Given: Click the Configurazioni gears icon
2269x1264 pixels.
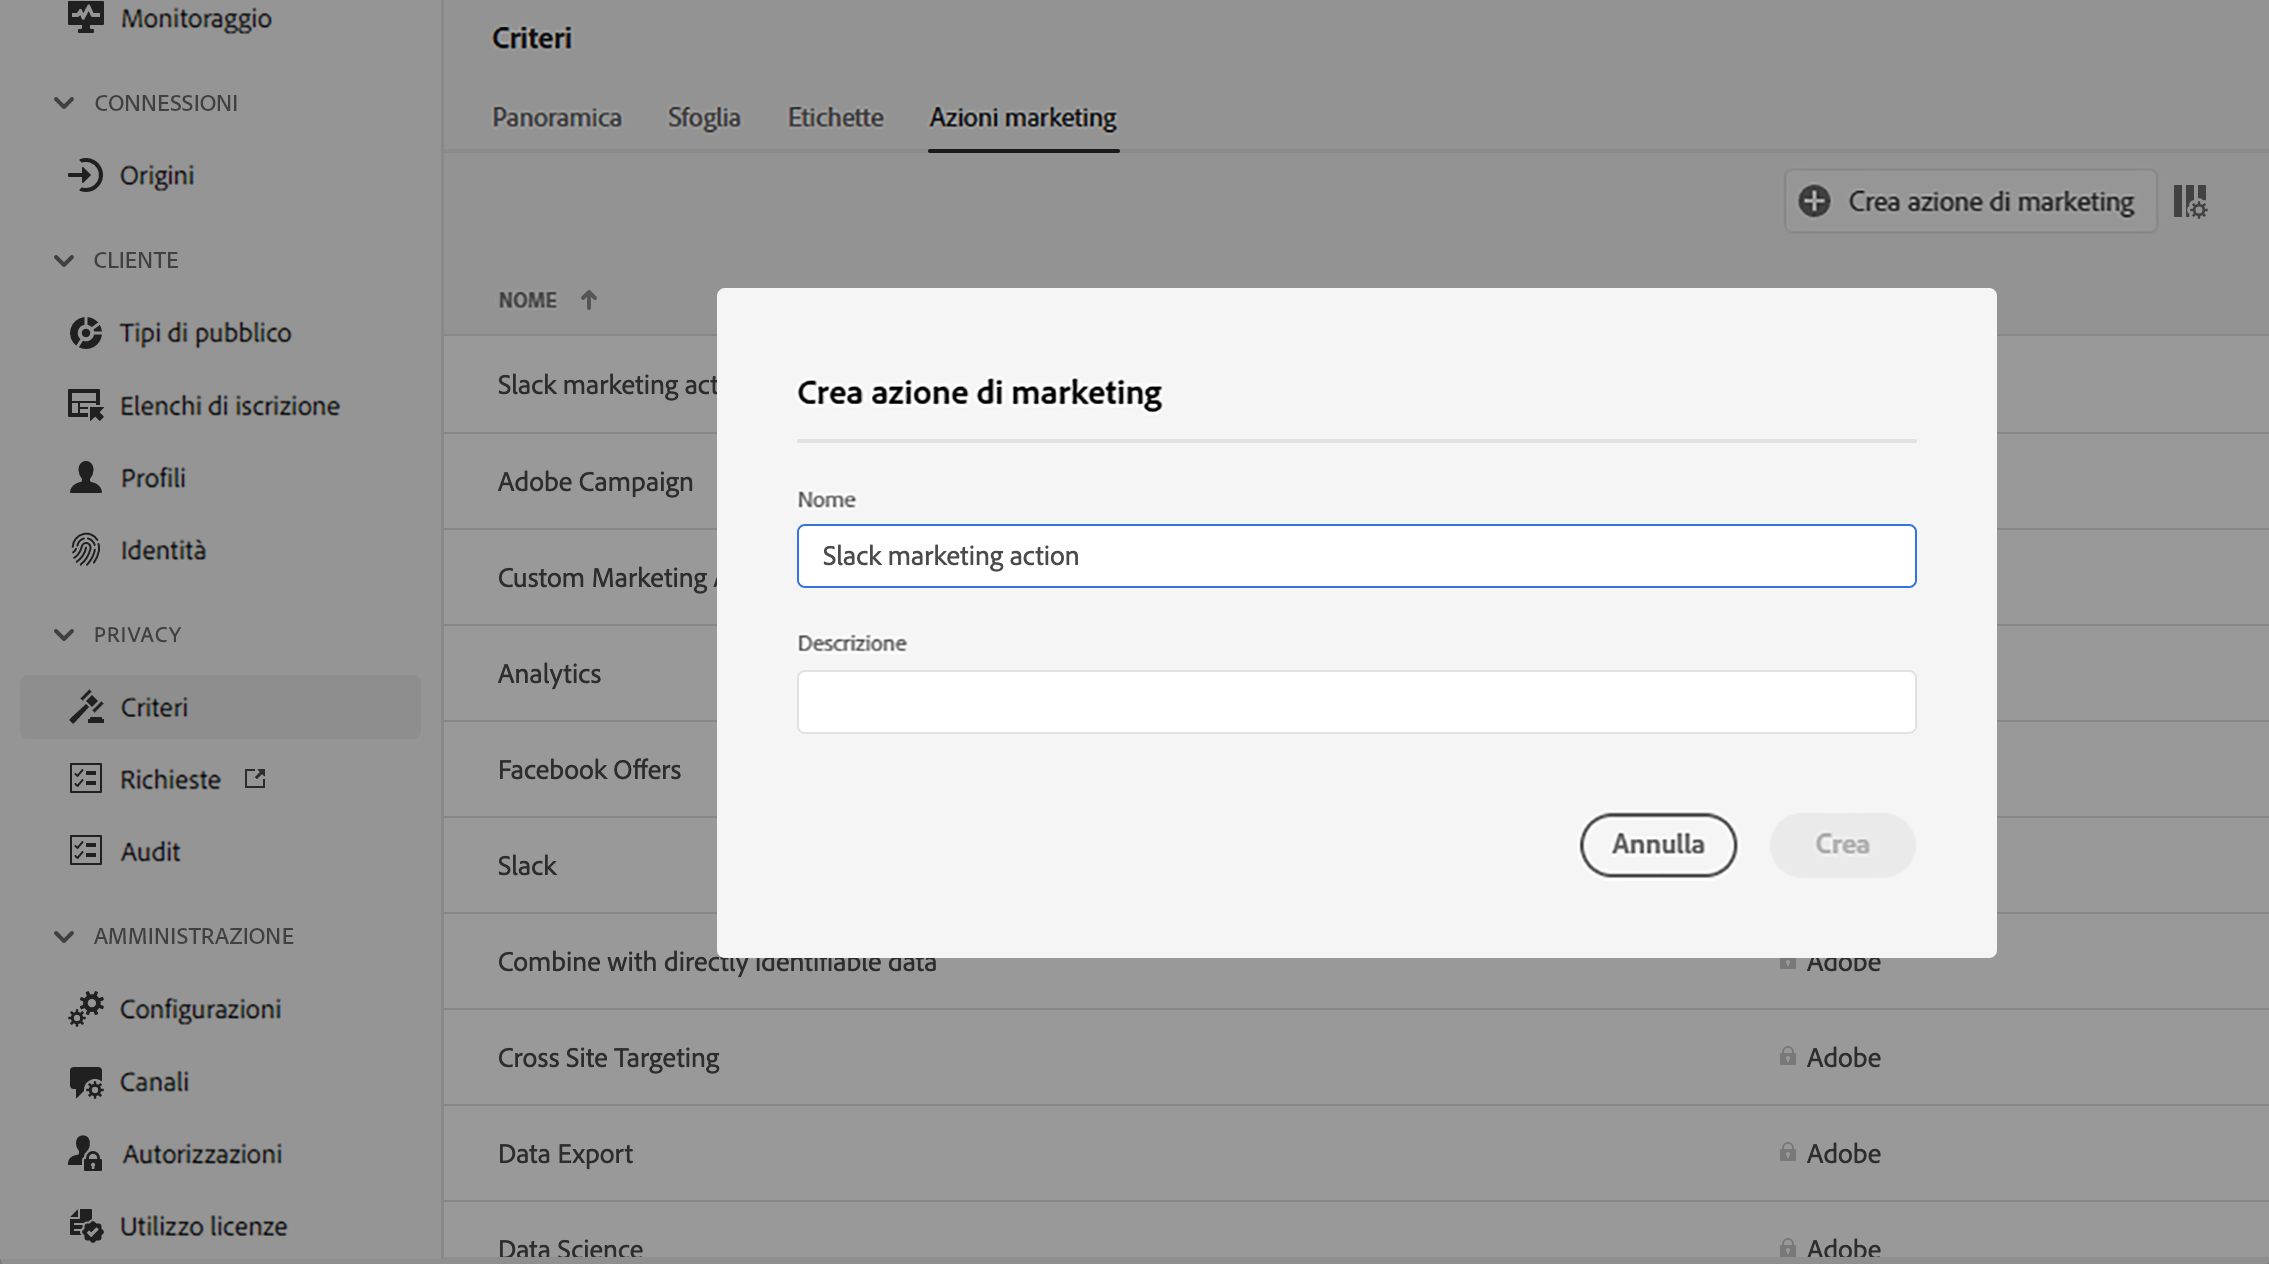Looking at the screenshot, I should pos(86,1009).
